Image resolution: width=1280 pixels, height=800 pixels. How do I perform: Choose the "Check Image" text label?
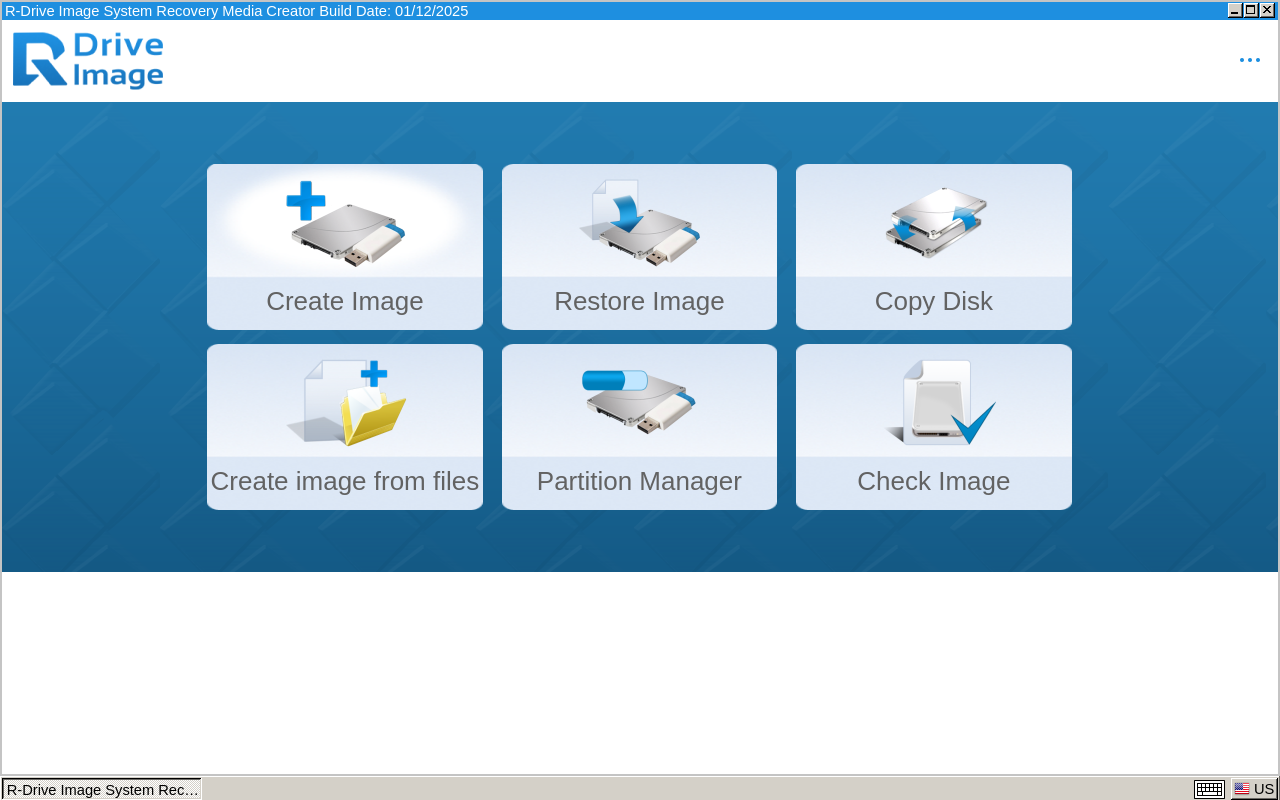coord(933,481)
